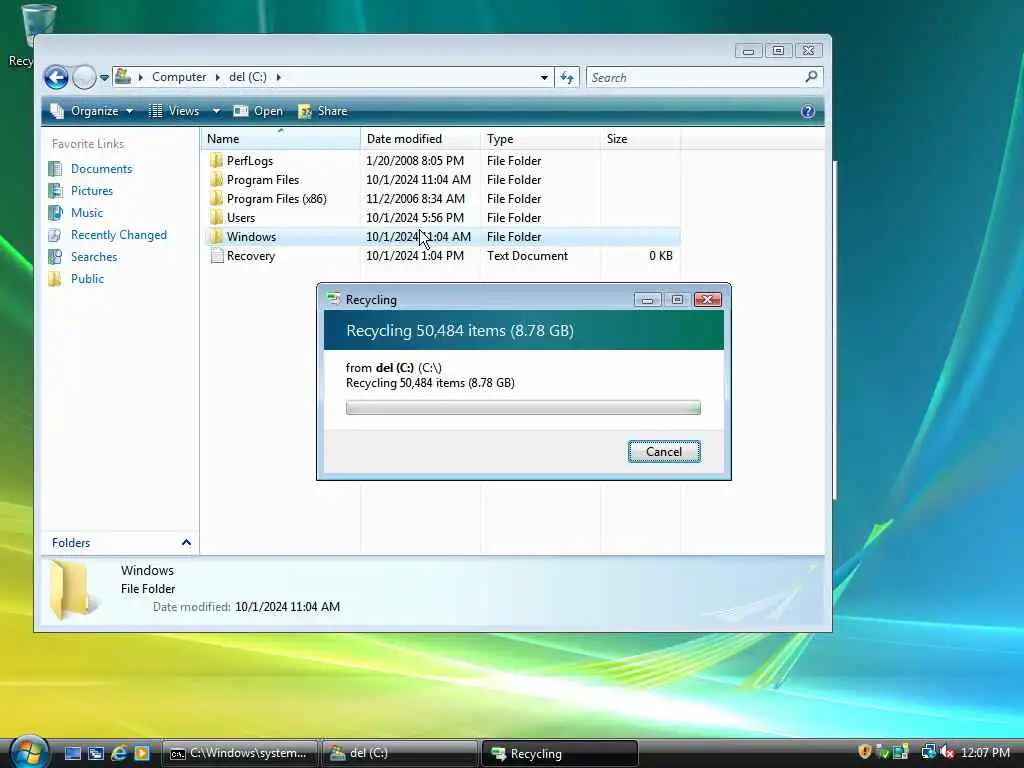Click the recycling progress bar
The height and width of the screenshot is (768, 1024).
click(x=523, y=408)
